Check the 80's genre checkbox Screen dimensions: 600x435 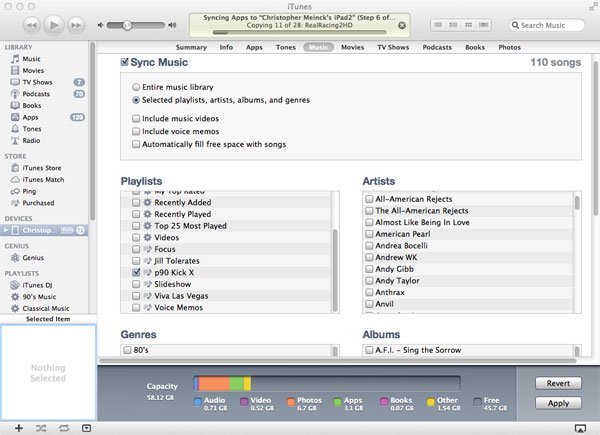[x=127, y=350]
